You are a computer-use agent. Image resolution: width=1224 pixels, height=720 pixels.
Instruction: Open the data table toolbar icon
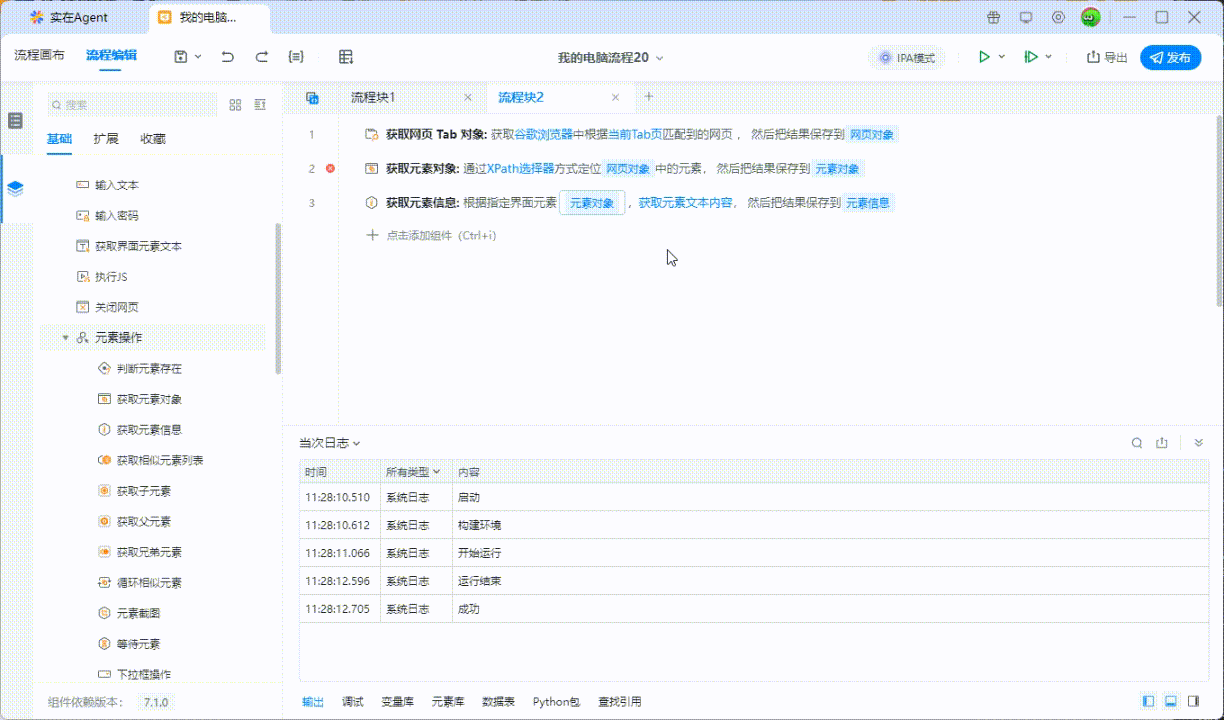346,57
